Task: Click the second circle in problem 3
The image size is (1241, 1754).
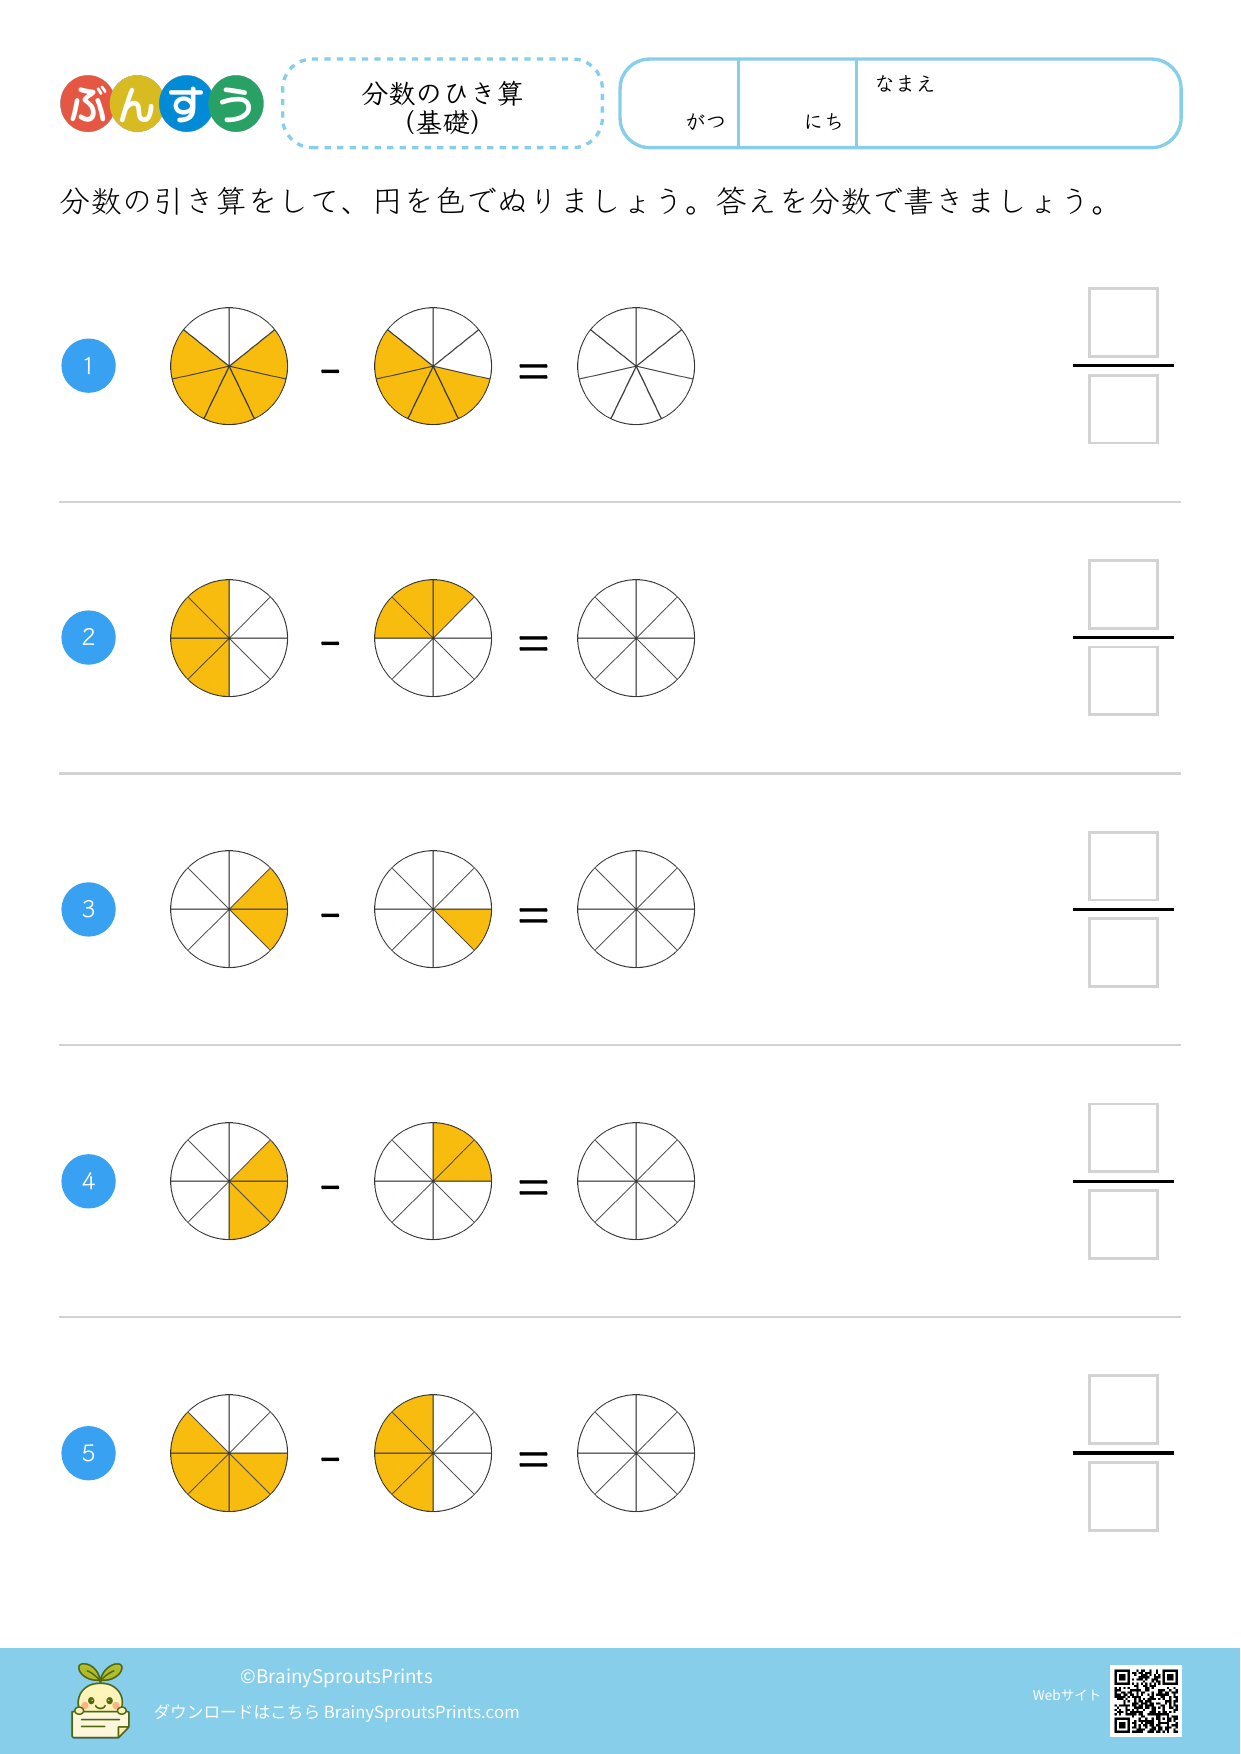Action: point(433,909)
